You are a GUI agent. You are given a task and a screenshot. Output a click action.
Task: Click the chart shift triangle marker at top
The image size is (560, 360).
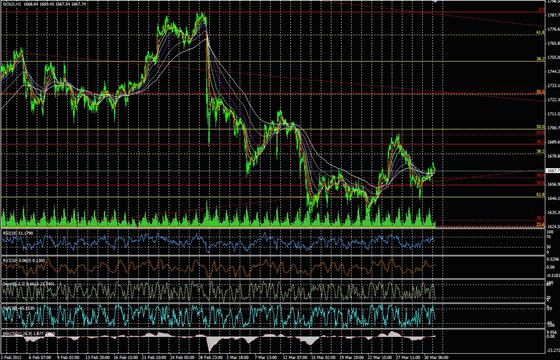[x=435, y=2]
